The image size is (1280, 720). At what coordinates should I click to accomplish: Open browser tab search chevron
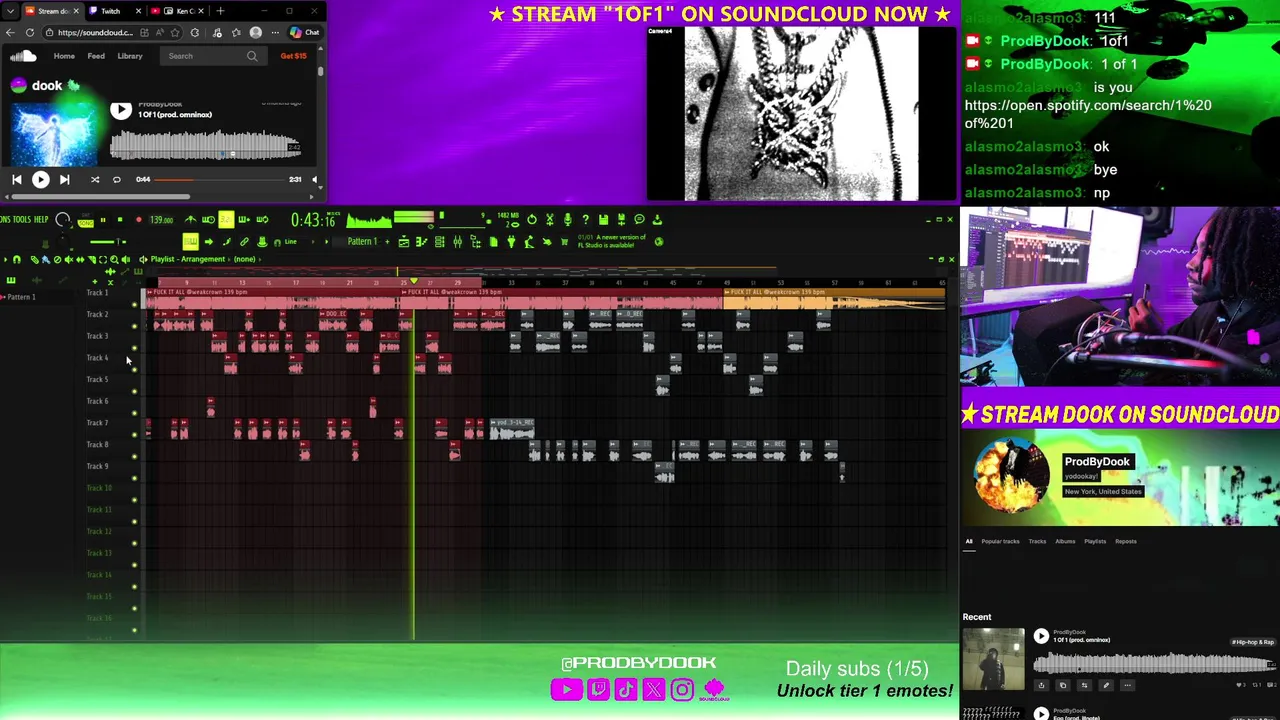[9, 11]
